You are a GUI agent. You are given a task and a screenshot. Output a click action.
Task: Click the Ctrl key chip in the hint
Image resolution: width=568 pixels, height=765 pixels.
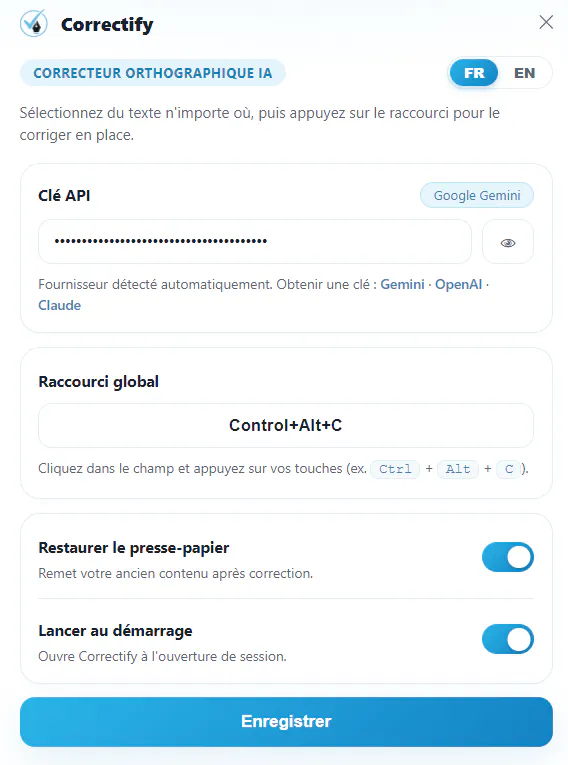pyautogui.click(x=395, y=469)
